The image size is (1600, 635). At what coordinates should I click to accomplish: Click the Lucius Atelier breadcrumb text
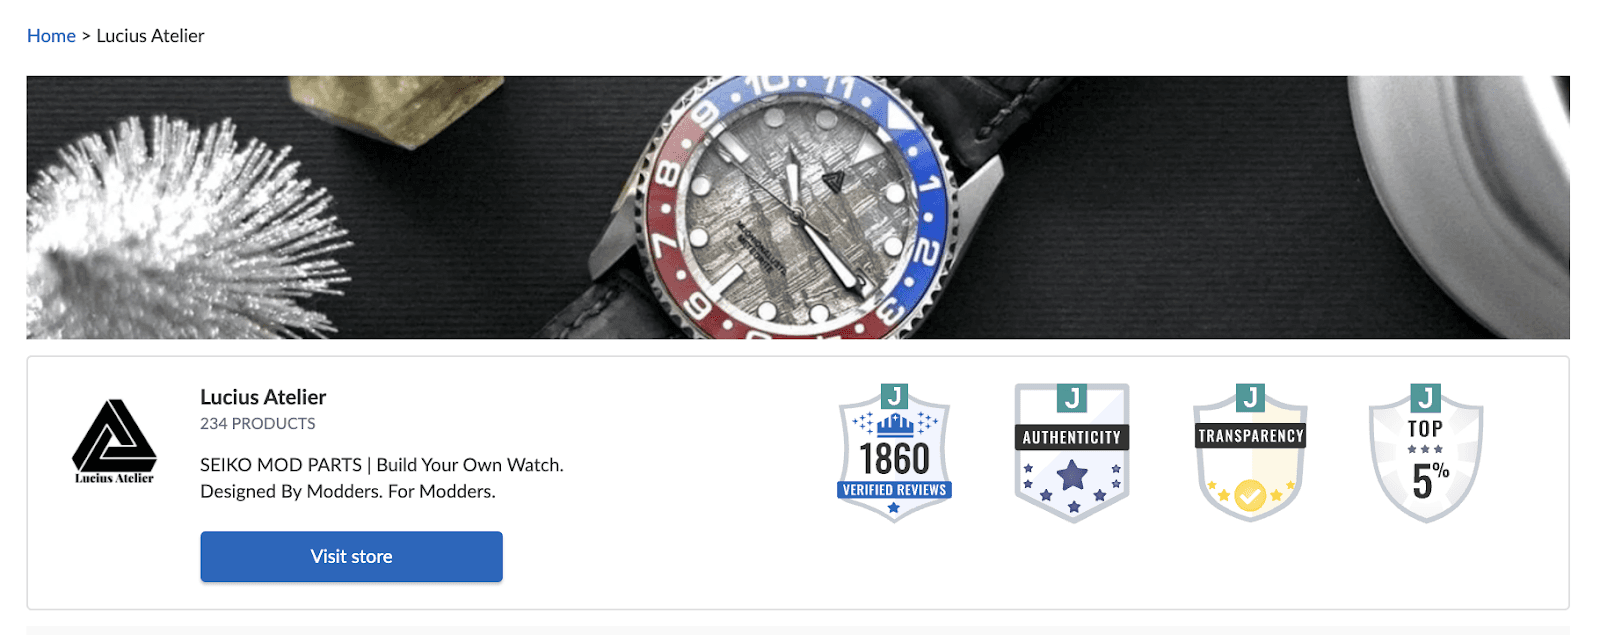click(150, 36)
